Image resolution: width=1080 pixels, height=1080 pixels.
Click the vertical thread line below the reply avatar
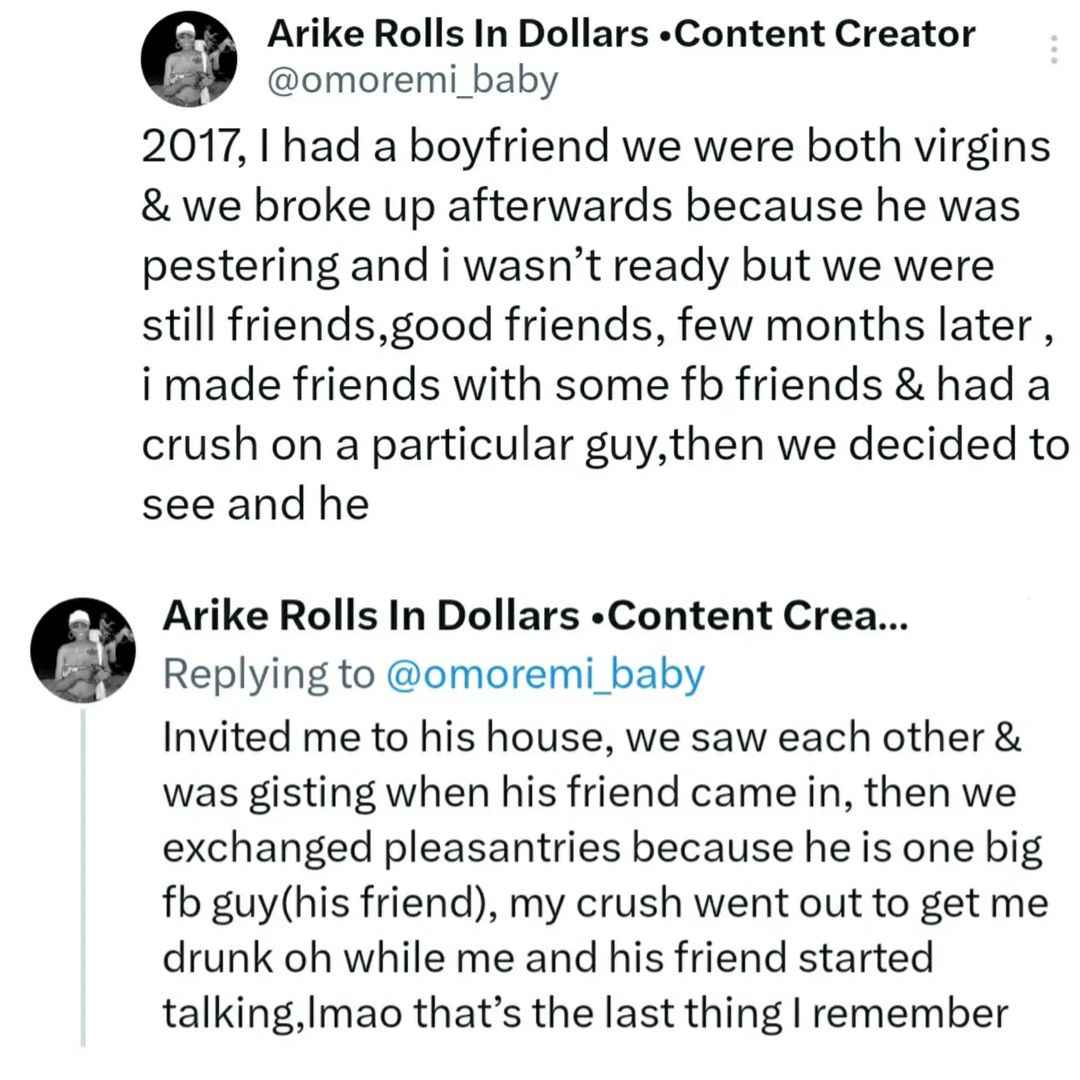tap(83, 878)
